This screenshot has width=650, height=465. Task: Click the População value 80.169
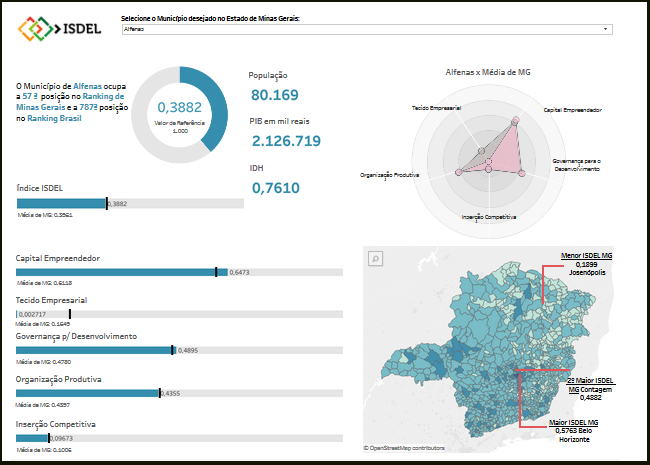tap(275, 95)
